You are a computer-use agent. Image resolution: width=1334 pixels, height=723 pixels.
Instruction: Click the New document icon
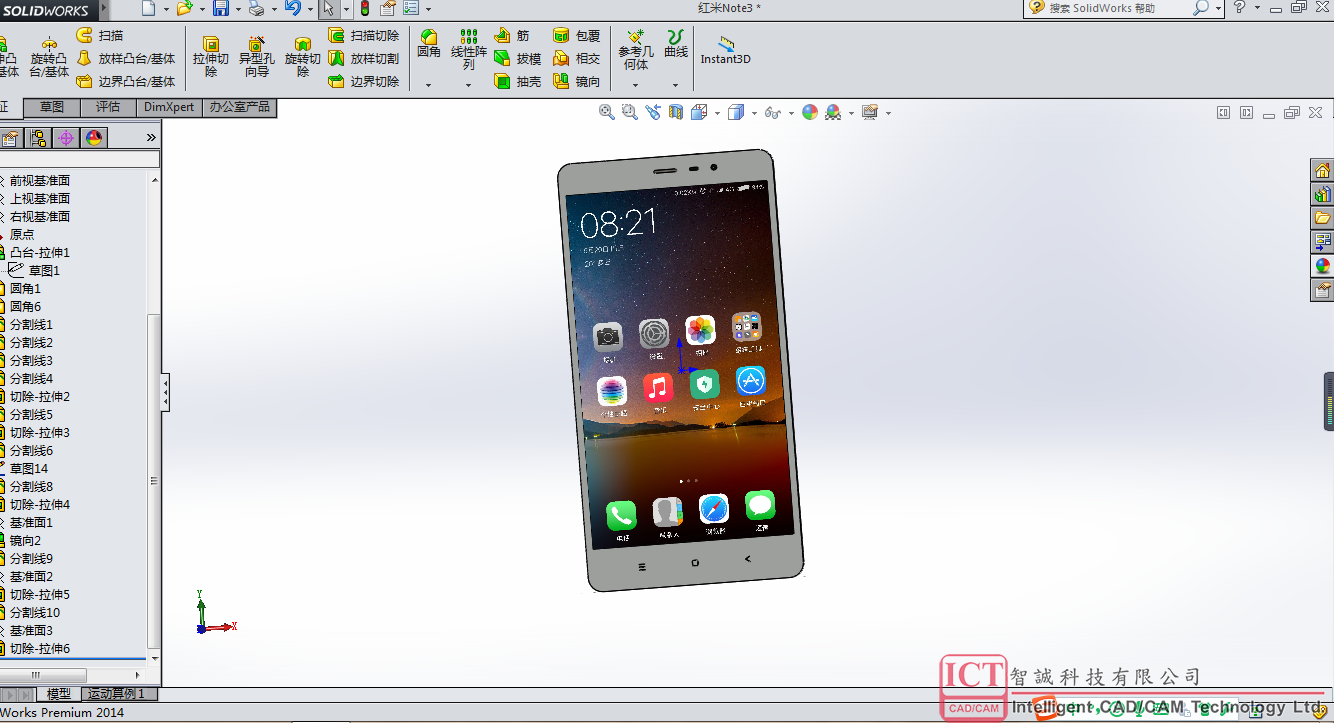pos(148,8)
